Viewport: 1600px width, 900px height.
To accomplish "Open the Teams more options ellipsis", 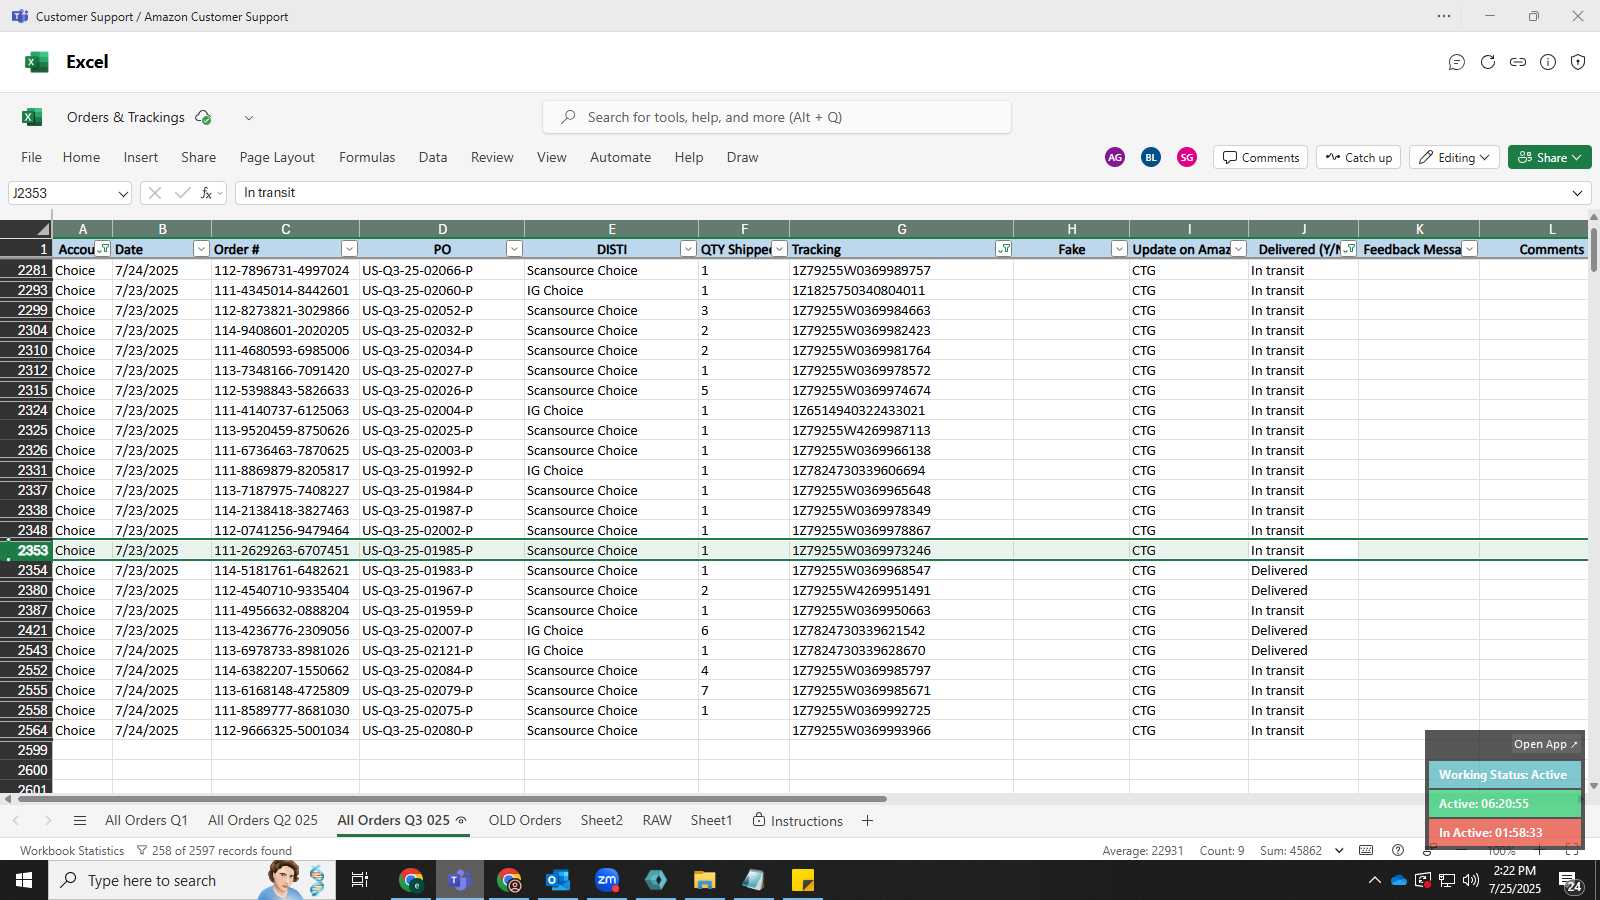I will (x=1444, y=16).
